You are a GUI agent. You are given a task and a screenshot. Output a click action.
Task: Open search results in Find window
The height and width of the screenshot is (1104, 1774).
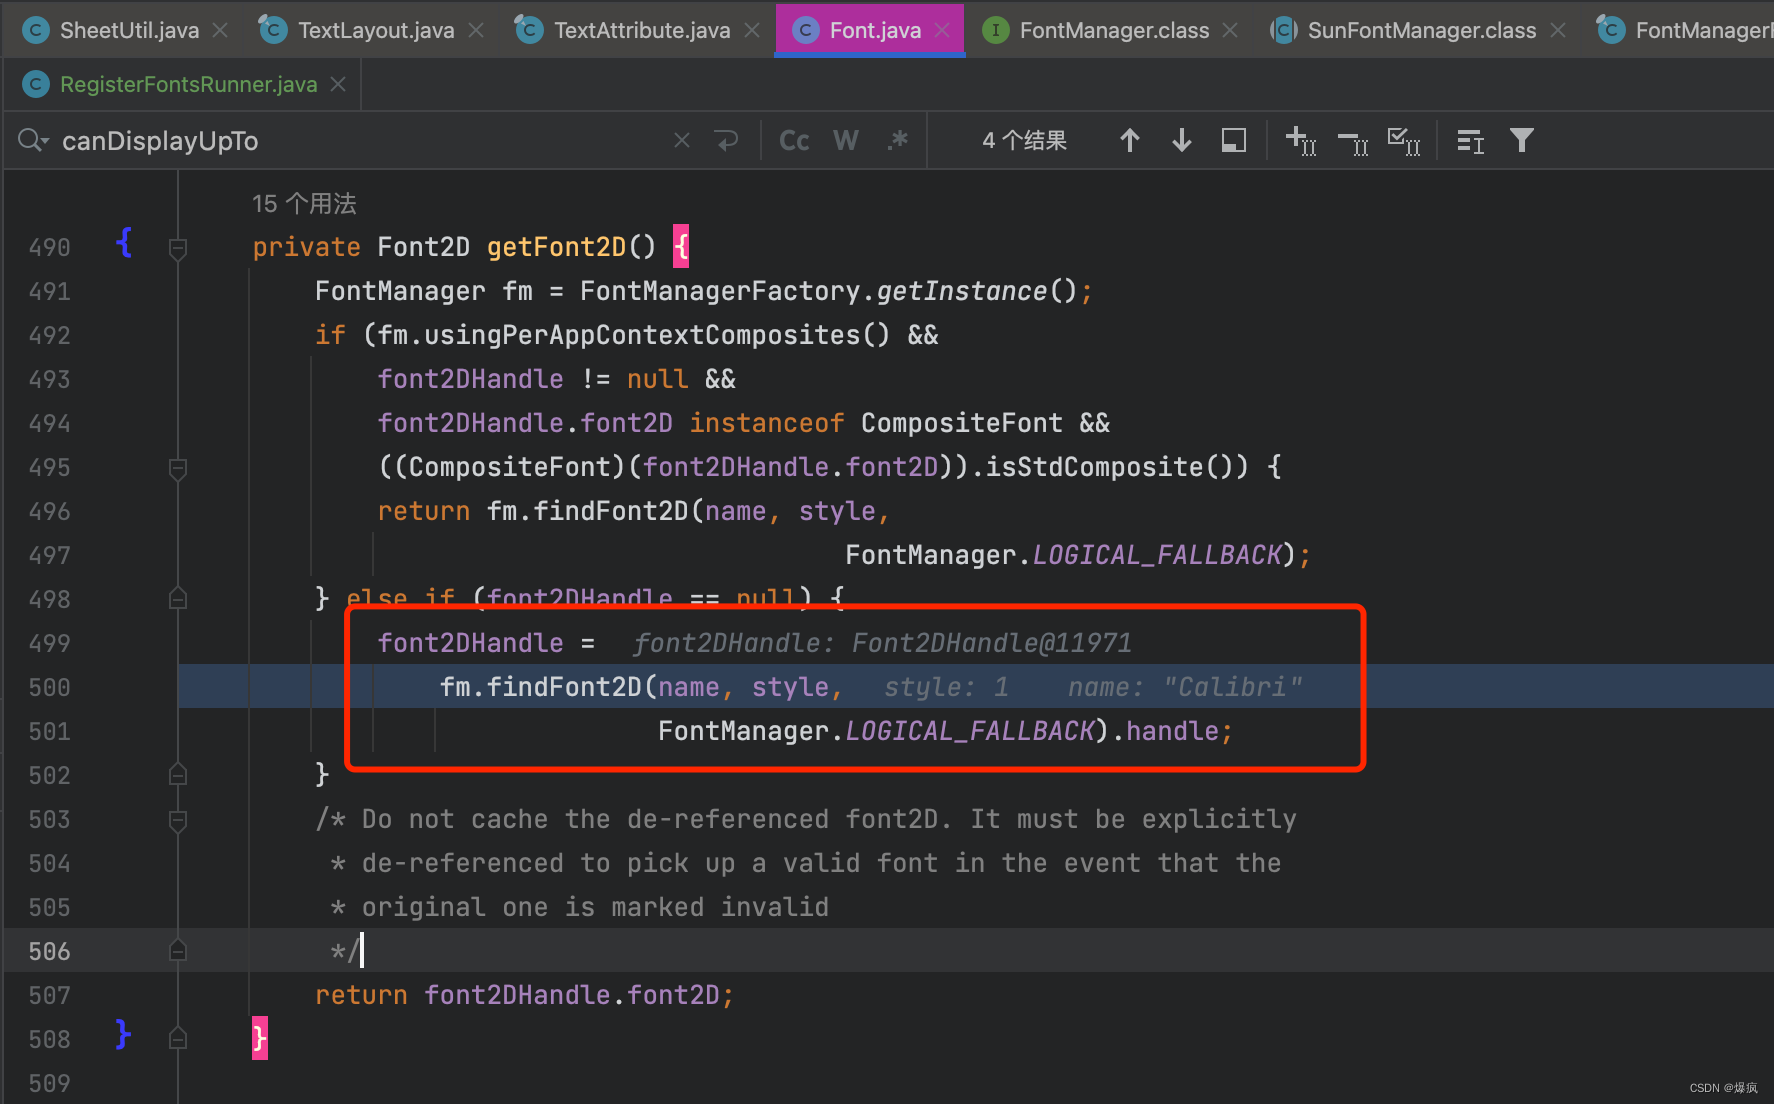point(1470,141)
